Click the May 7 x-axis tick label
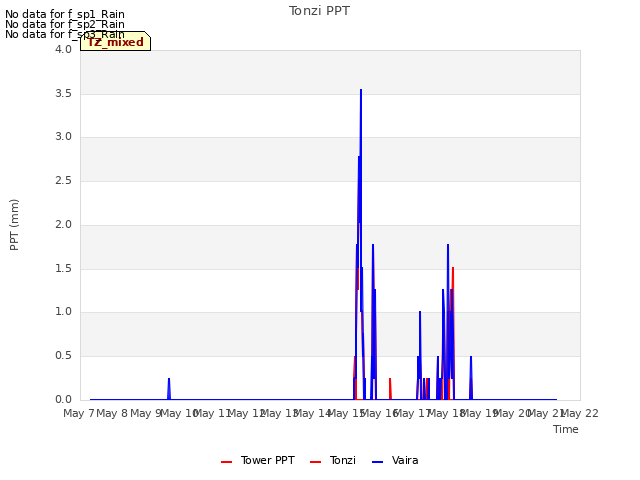The width and height of the screenshot is (640, 480). tap(79, 413)
